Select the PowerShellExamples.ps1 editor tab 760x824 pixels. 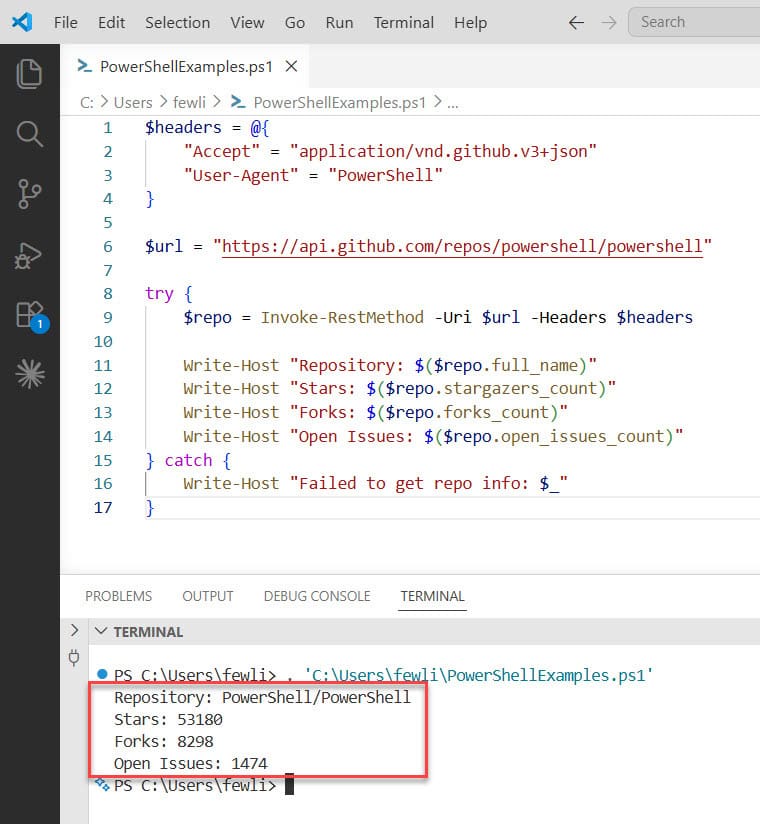pyautogui.click(x=186, y=67)
